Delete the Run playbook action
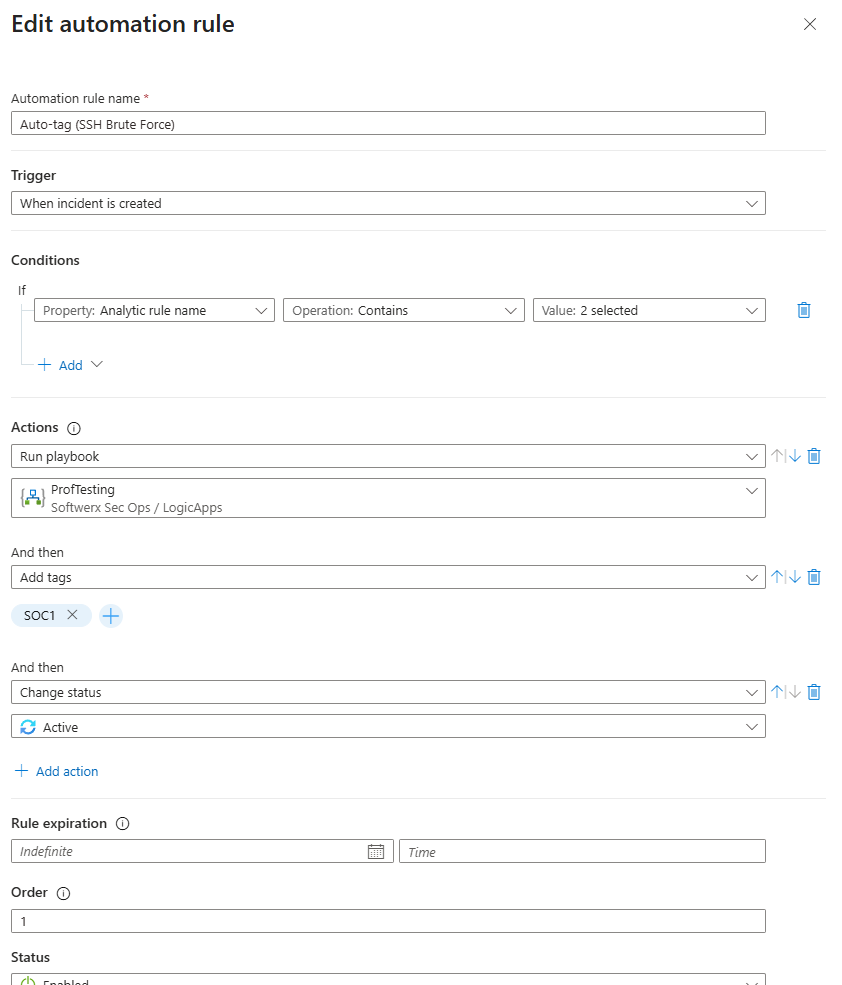 [814, 456]
